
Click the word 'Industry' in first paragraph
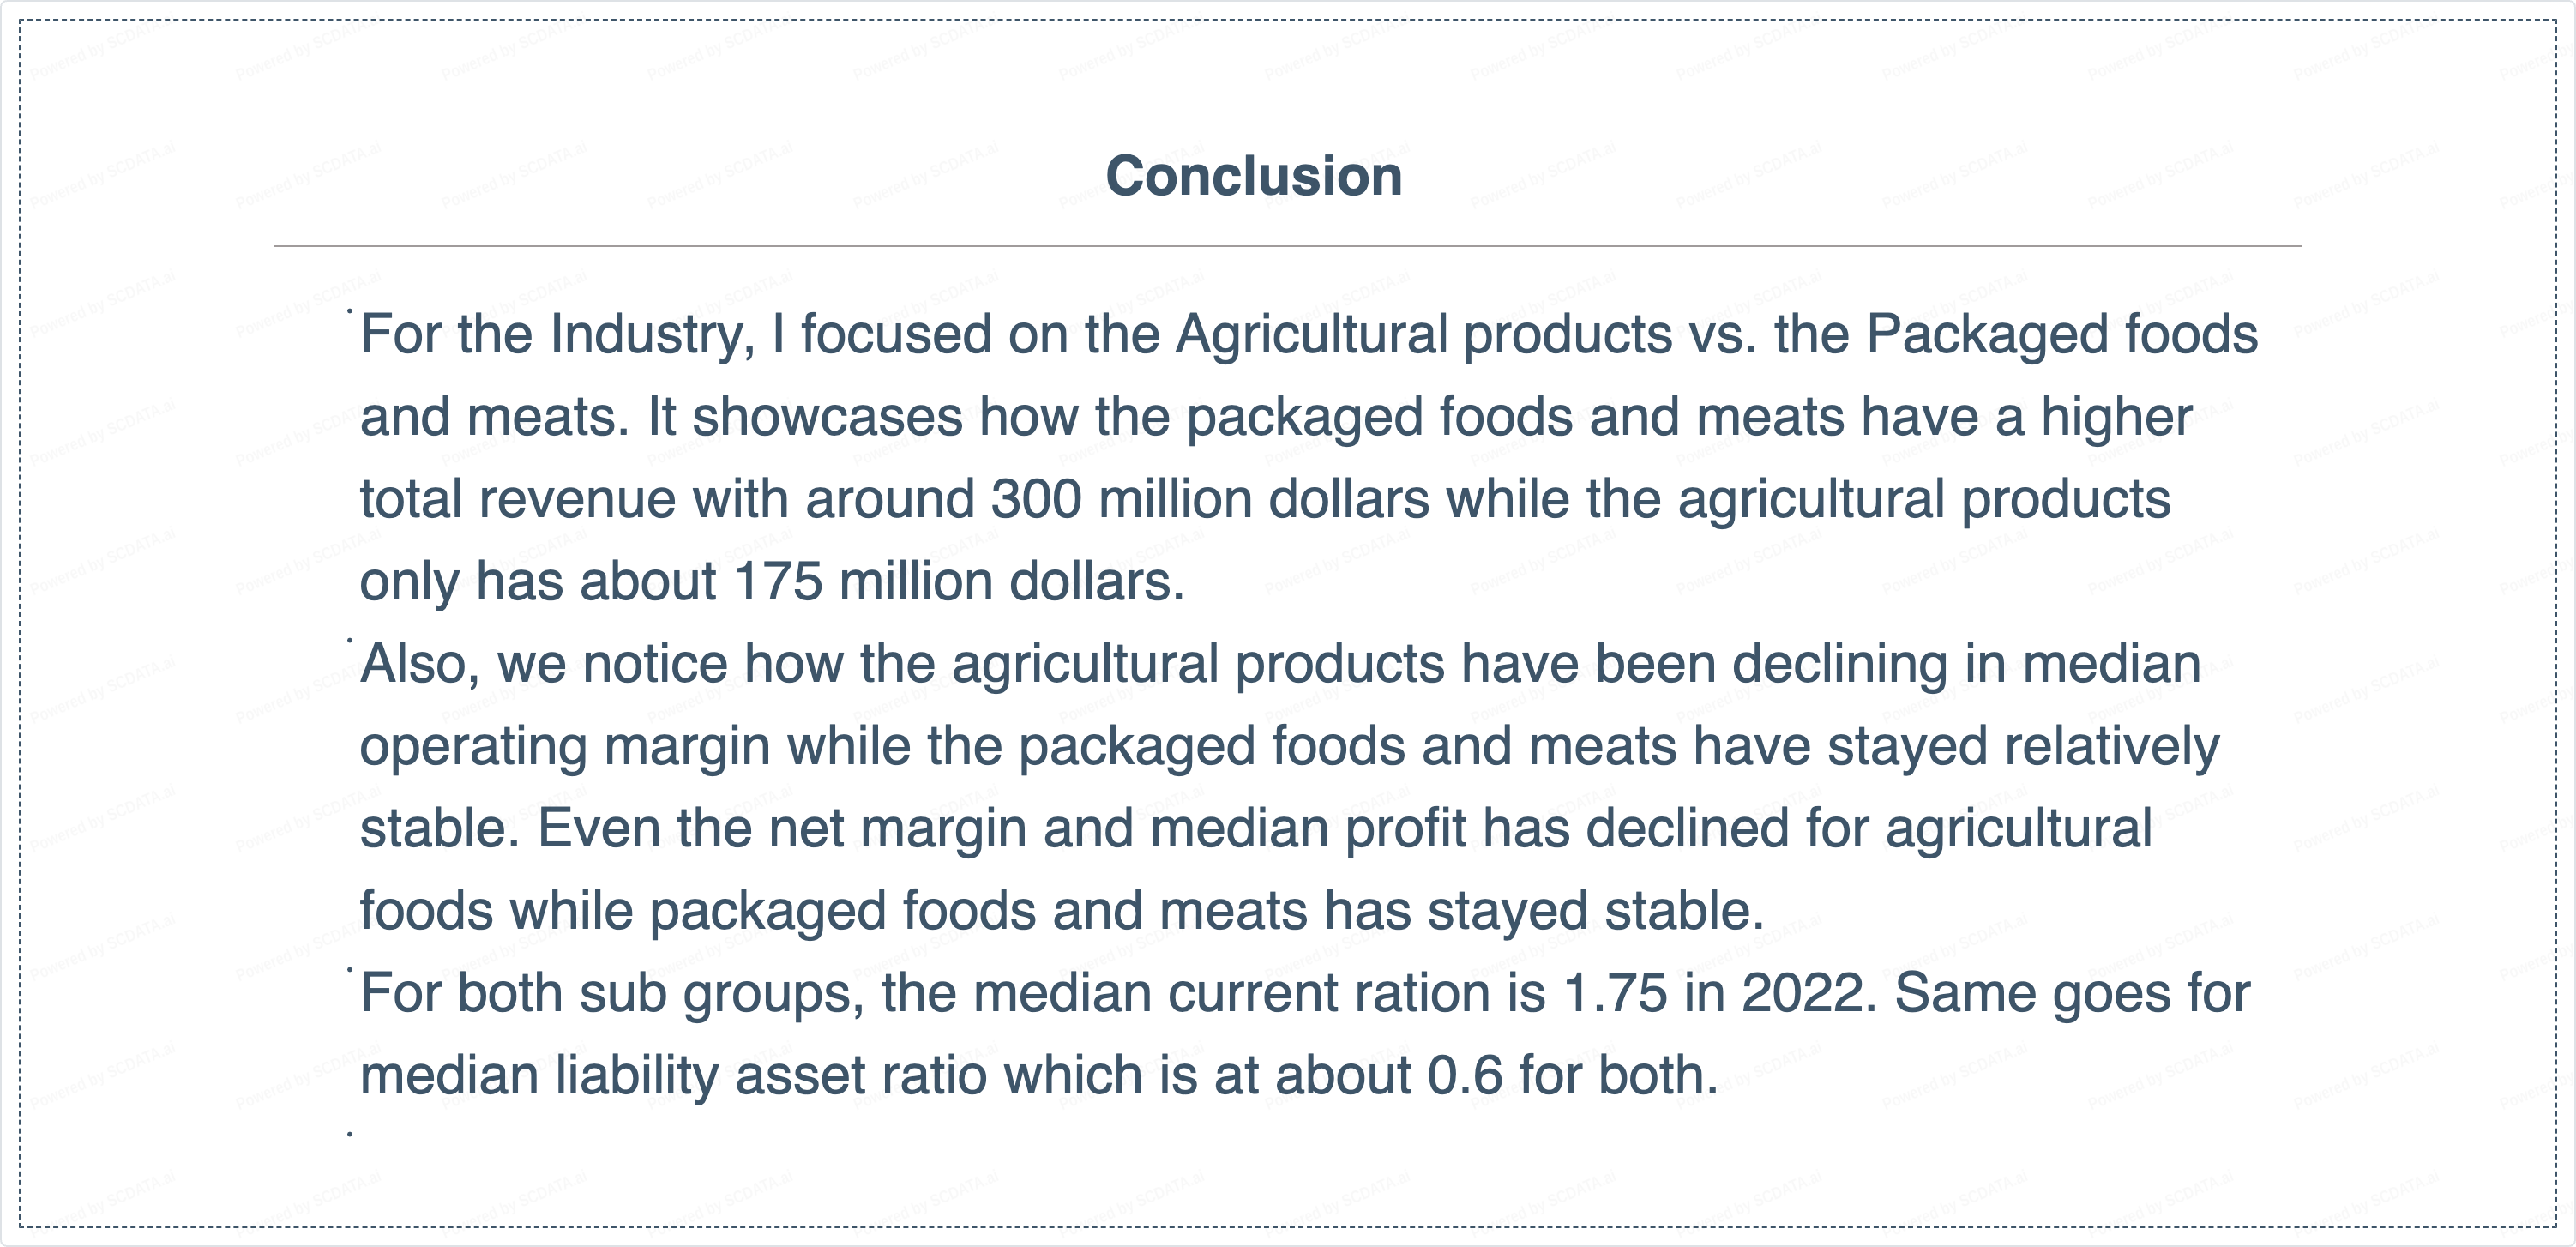pyautogui.click(x=652, y=334)
